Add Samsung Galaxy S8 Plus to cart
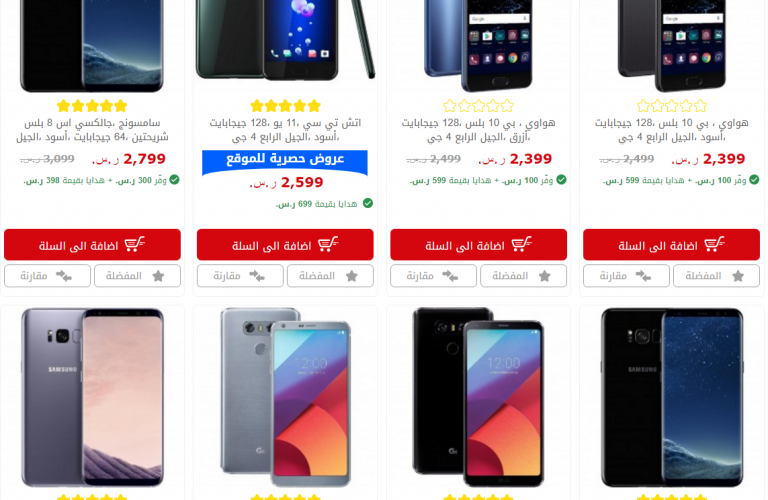 pyautogui.click(x=92, y=244)
